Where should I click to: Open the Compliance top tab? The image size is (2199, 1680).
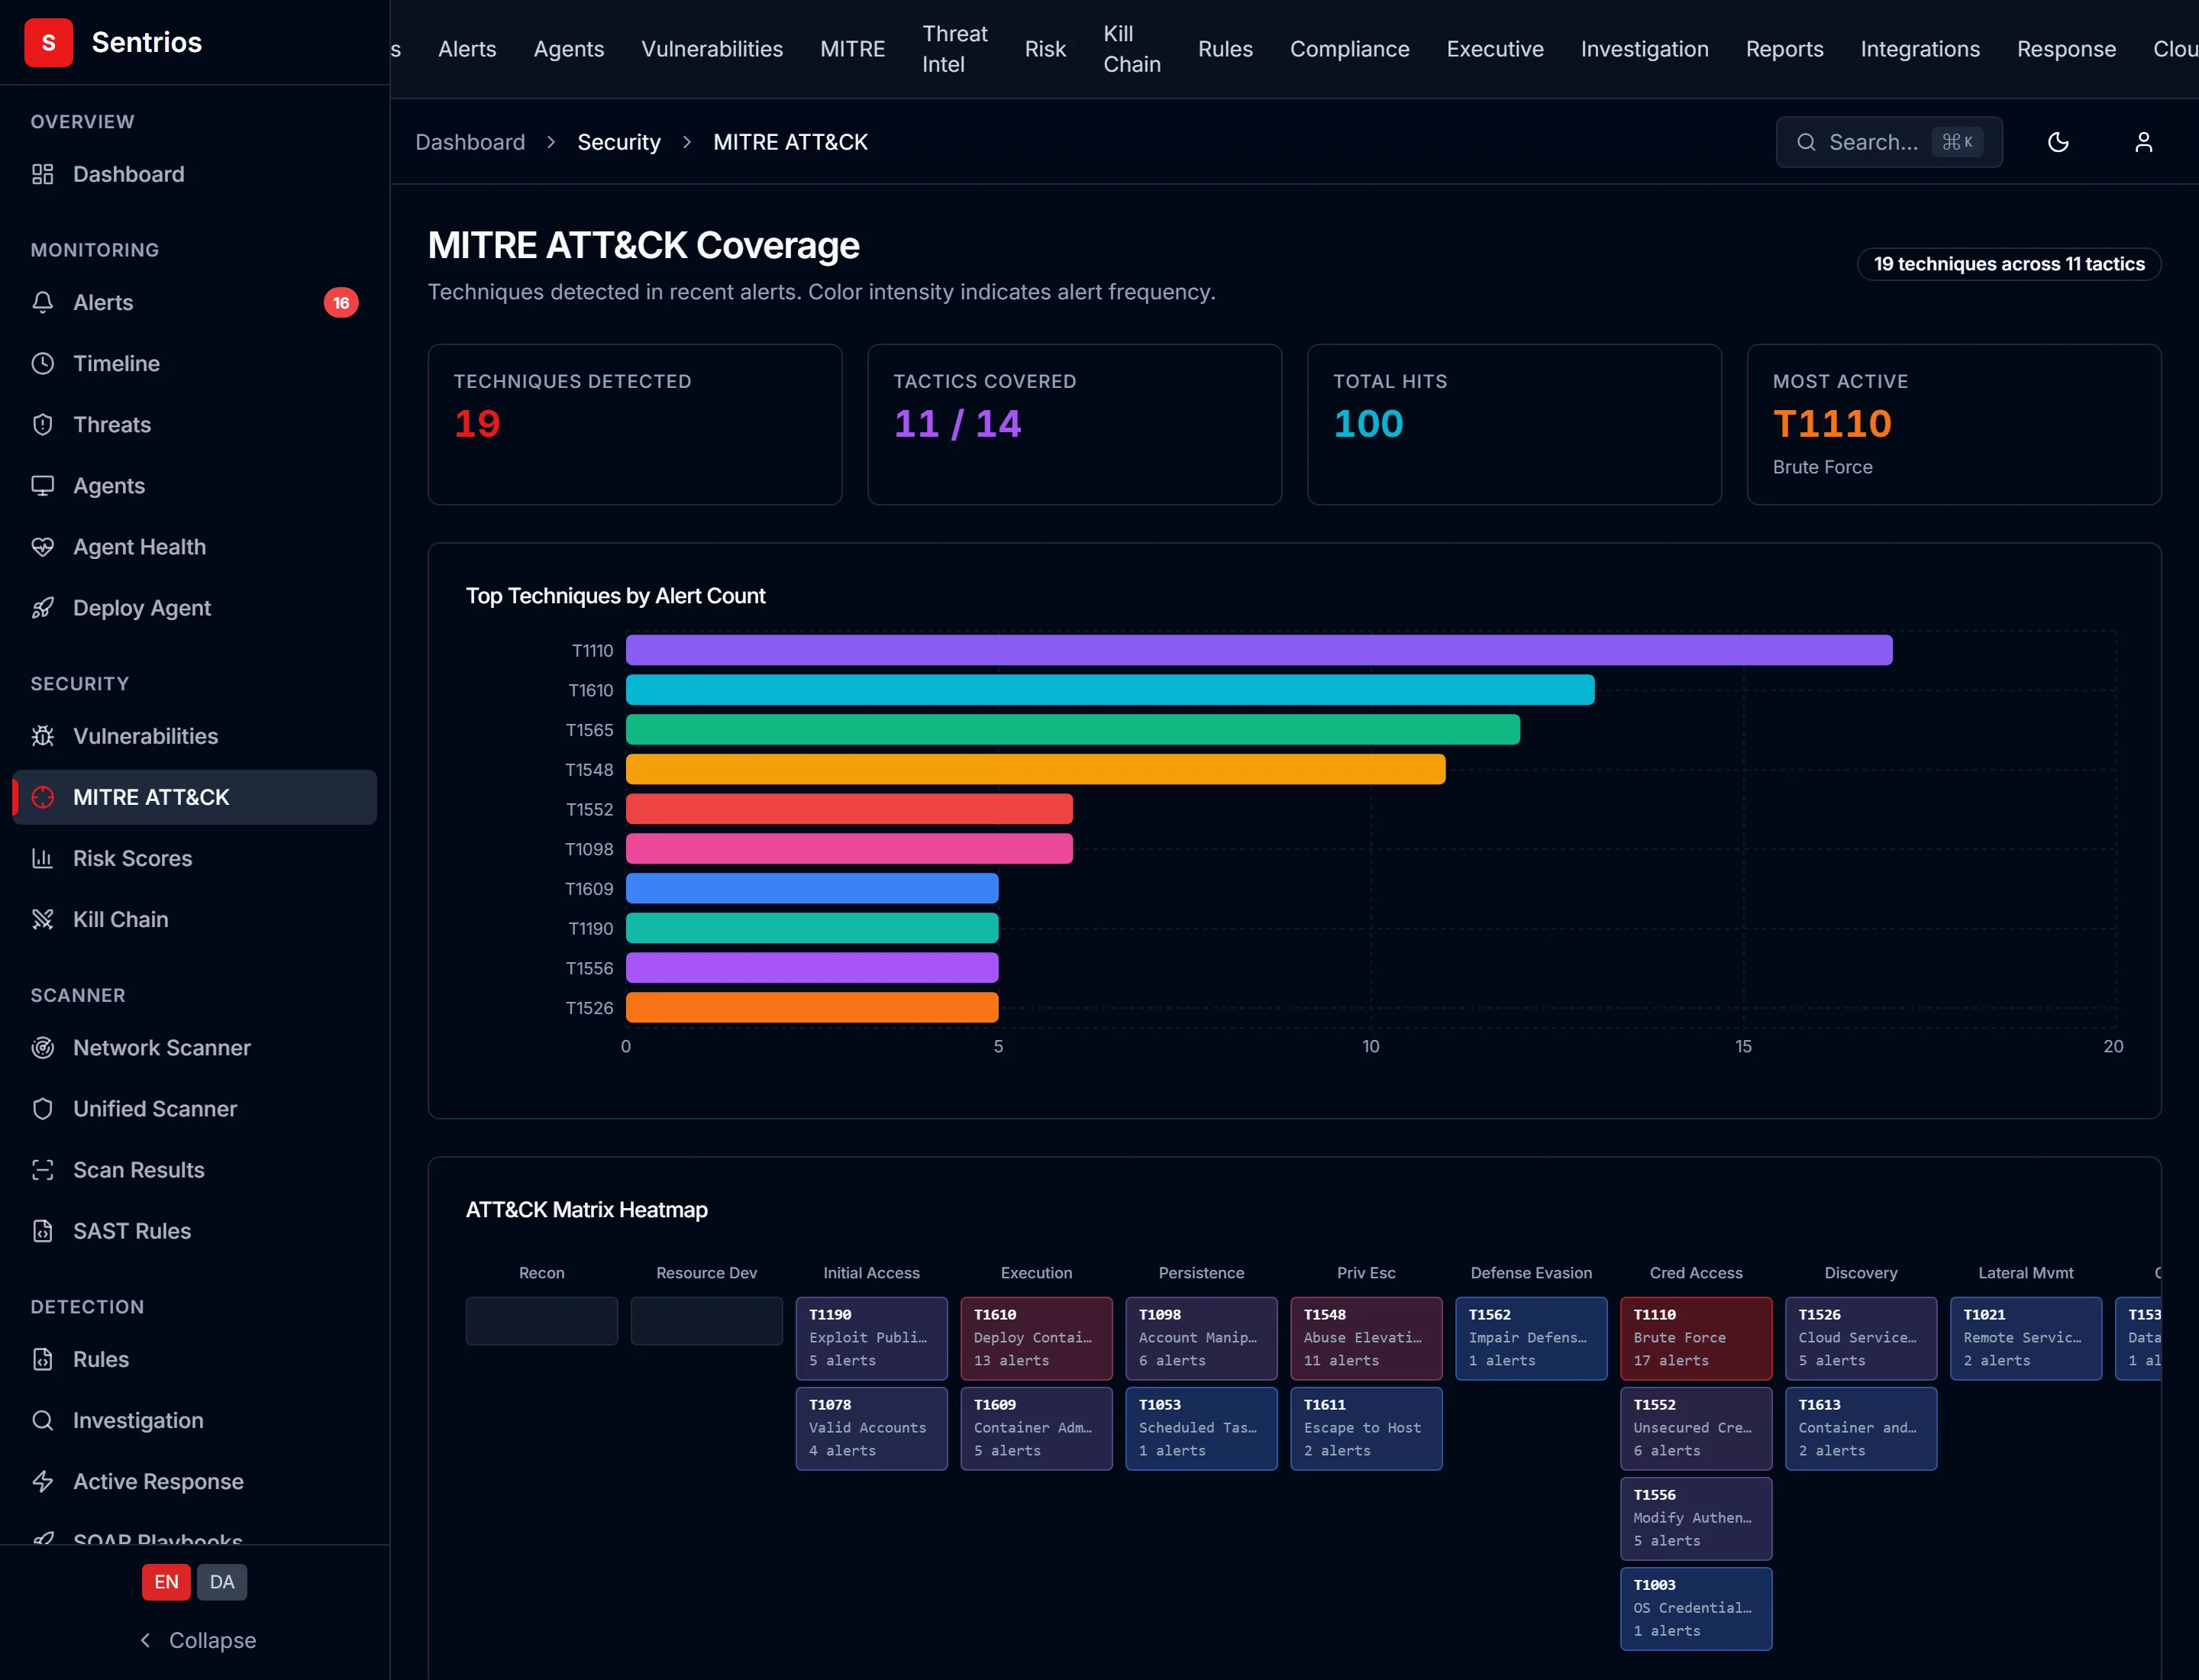1349,49
